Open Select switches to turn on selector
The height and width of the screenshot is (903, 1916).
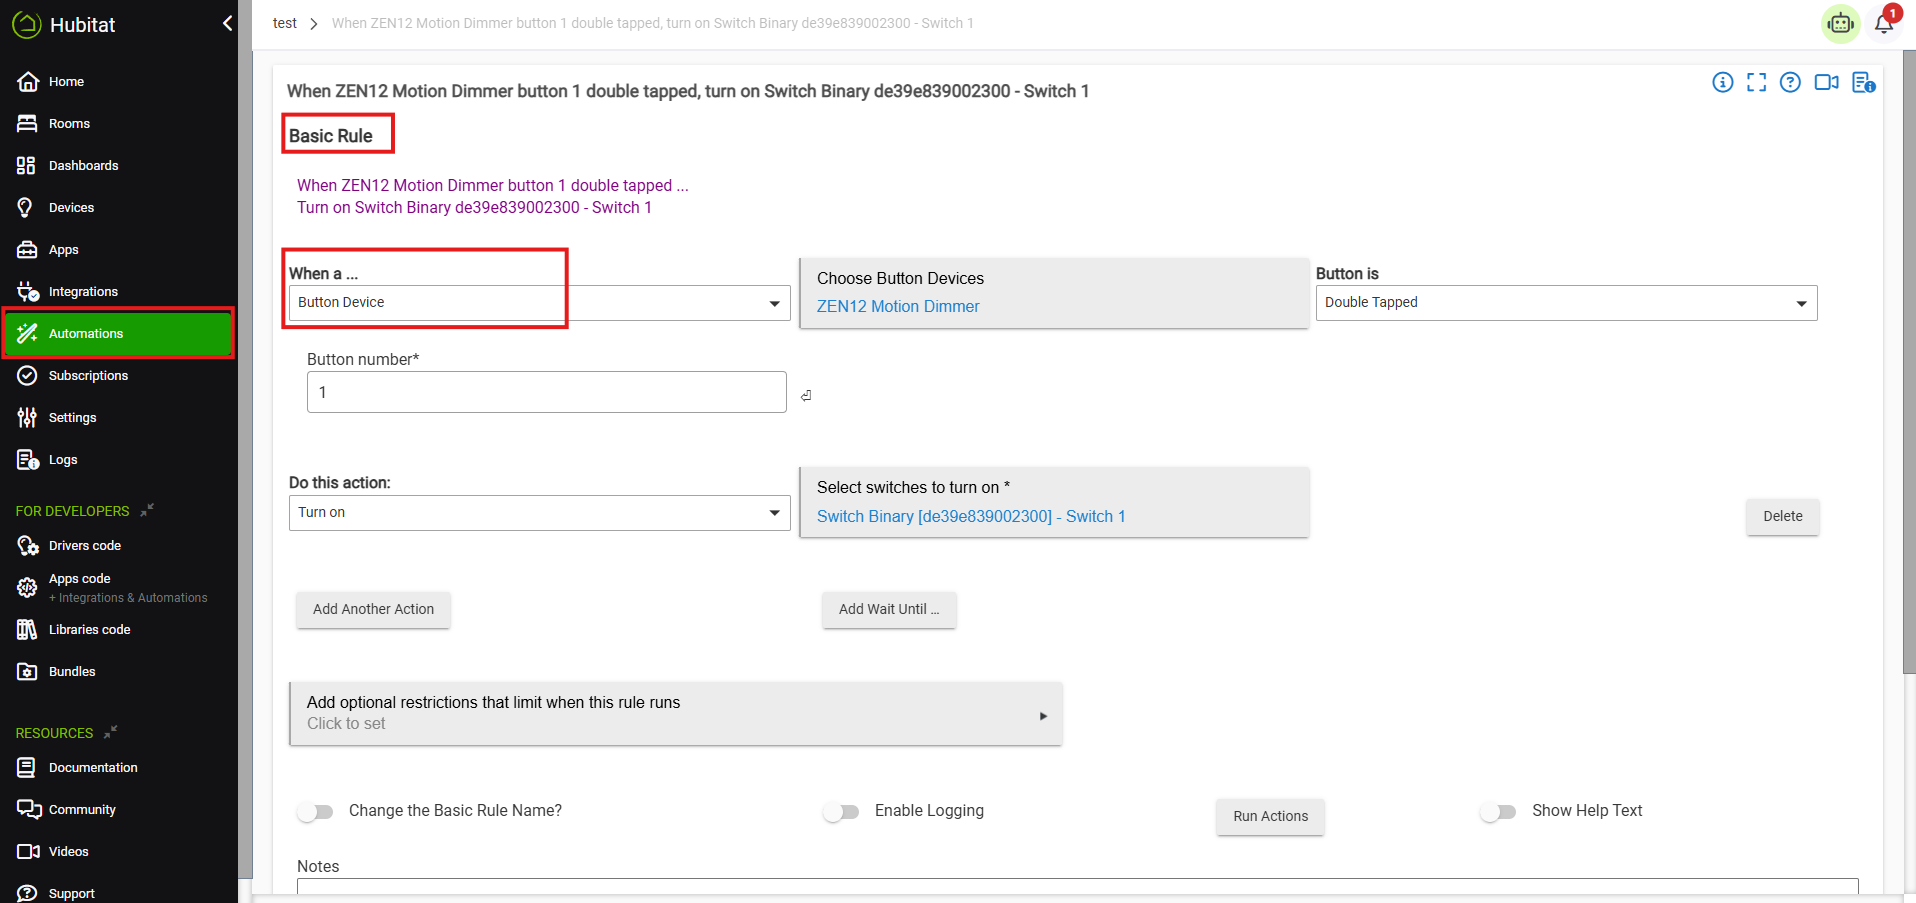click(1054, 502)
